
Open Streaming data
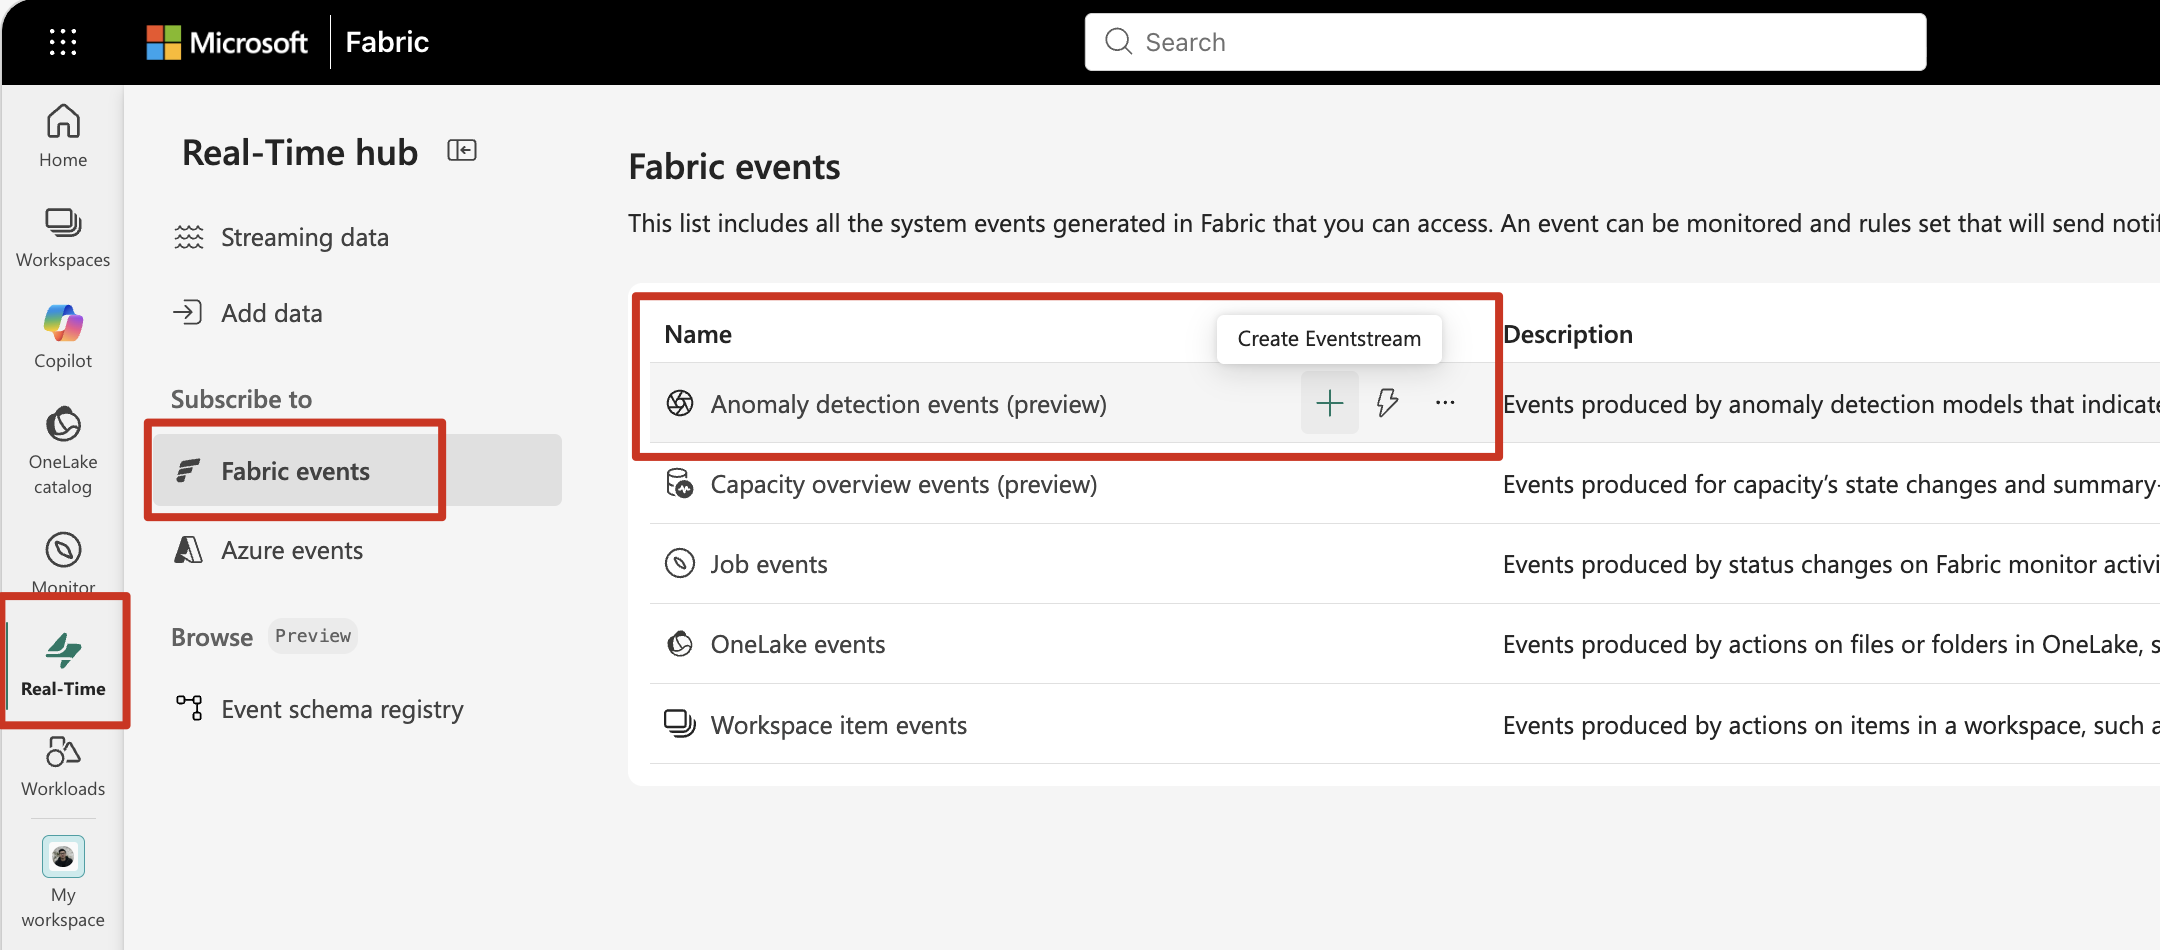304,236
